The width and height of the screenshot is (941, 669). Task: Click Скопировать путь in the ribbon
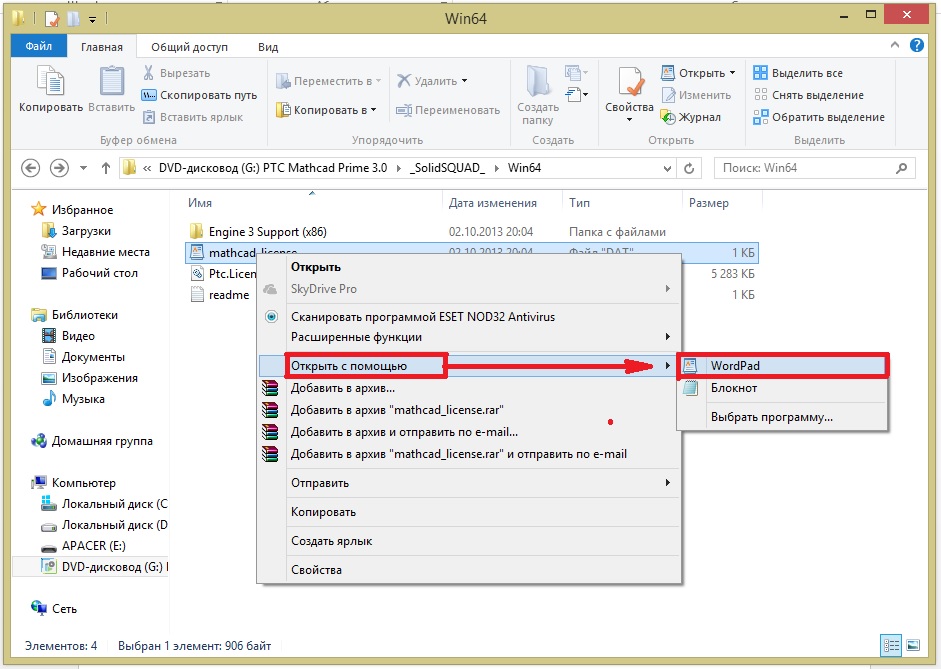pos(199,95)
